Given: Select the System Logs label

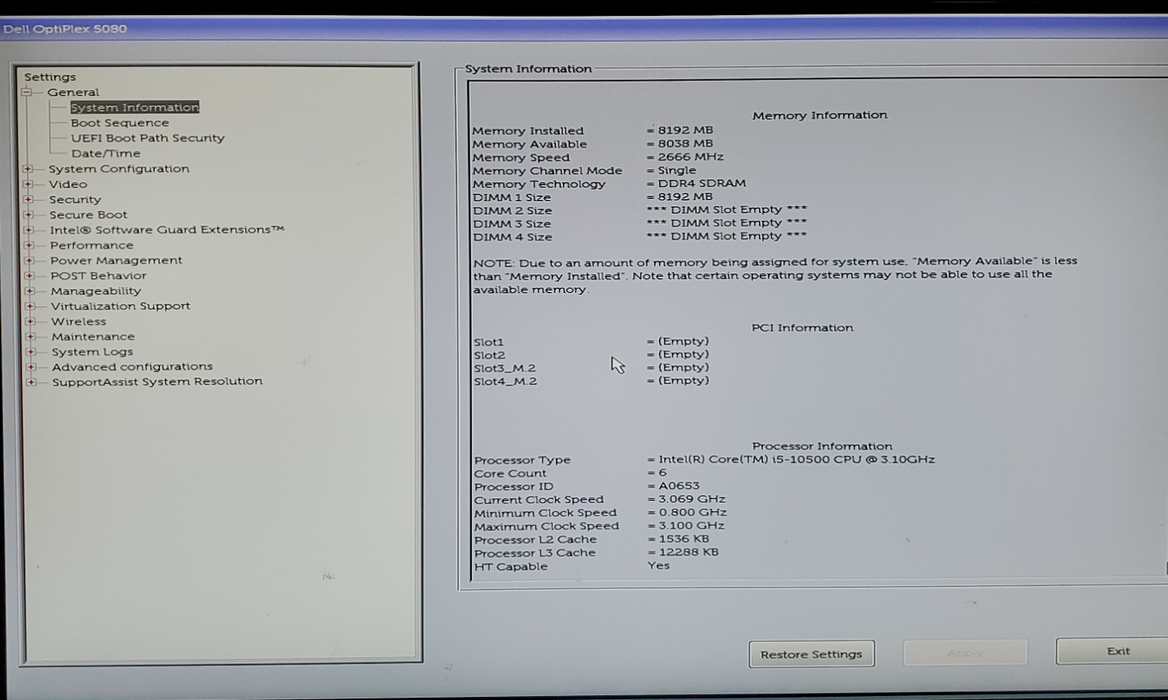Looking at the screenshot, I should [x=92, y=351].
